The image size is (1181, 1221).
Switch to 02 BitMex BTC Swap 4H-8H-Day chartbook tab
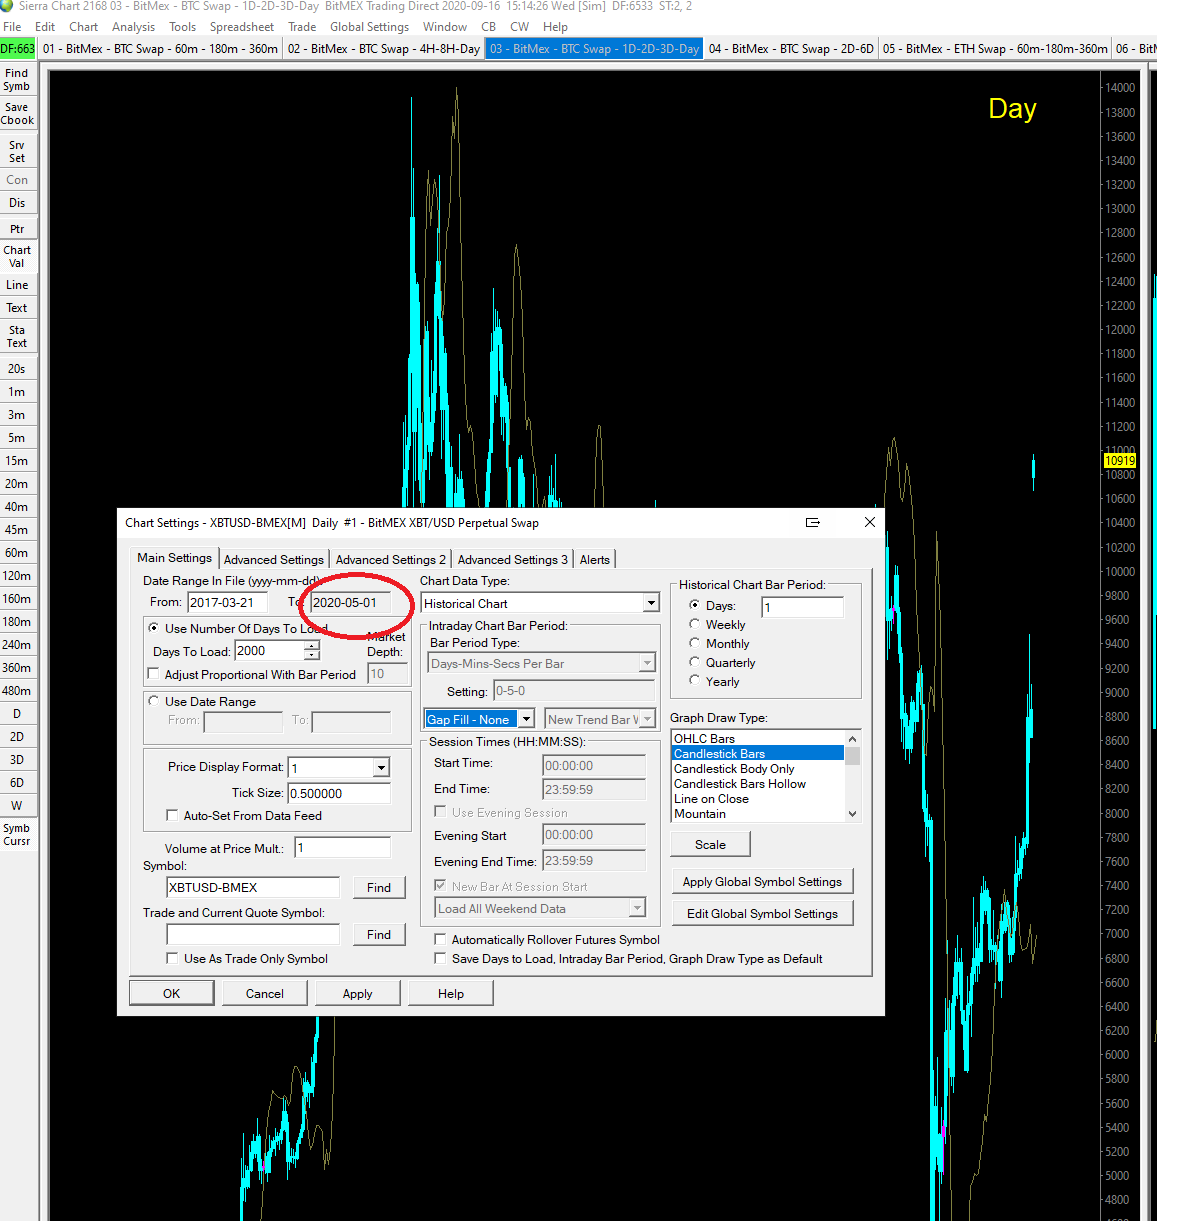384,48
